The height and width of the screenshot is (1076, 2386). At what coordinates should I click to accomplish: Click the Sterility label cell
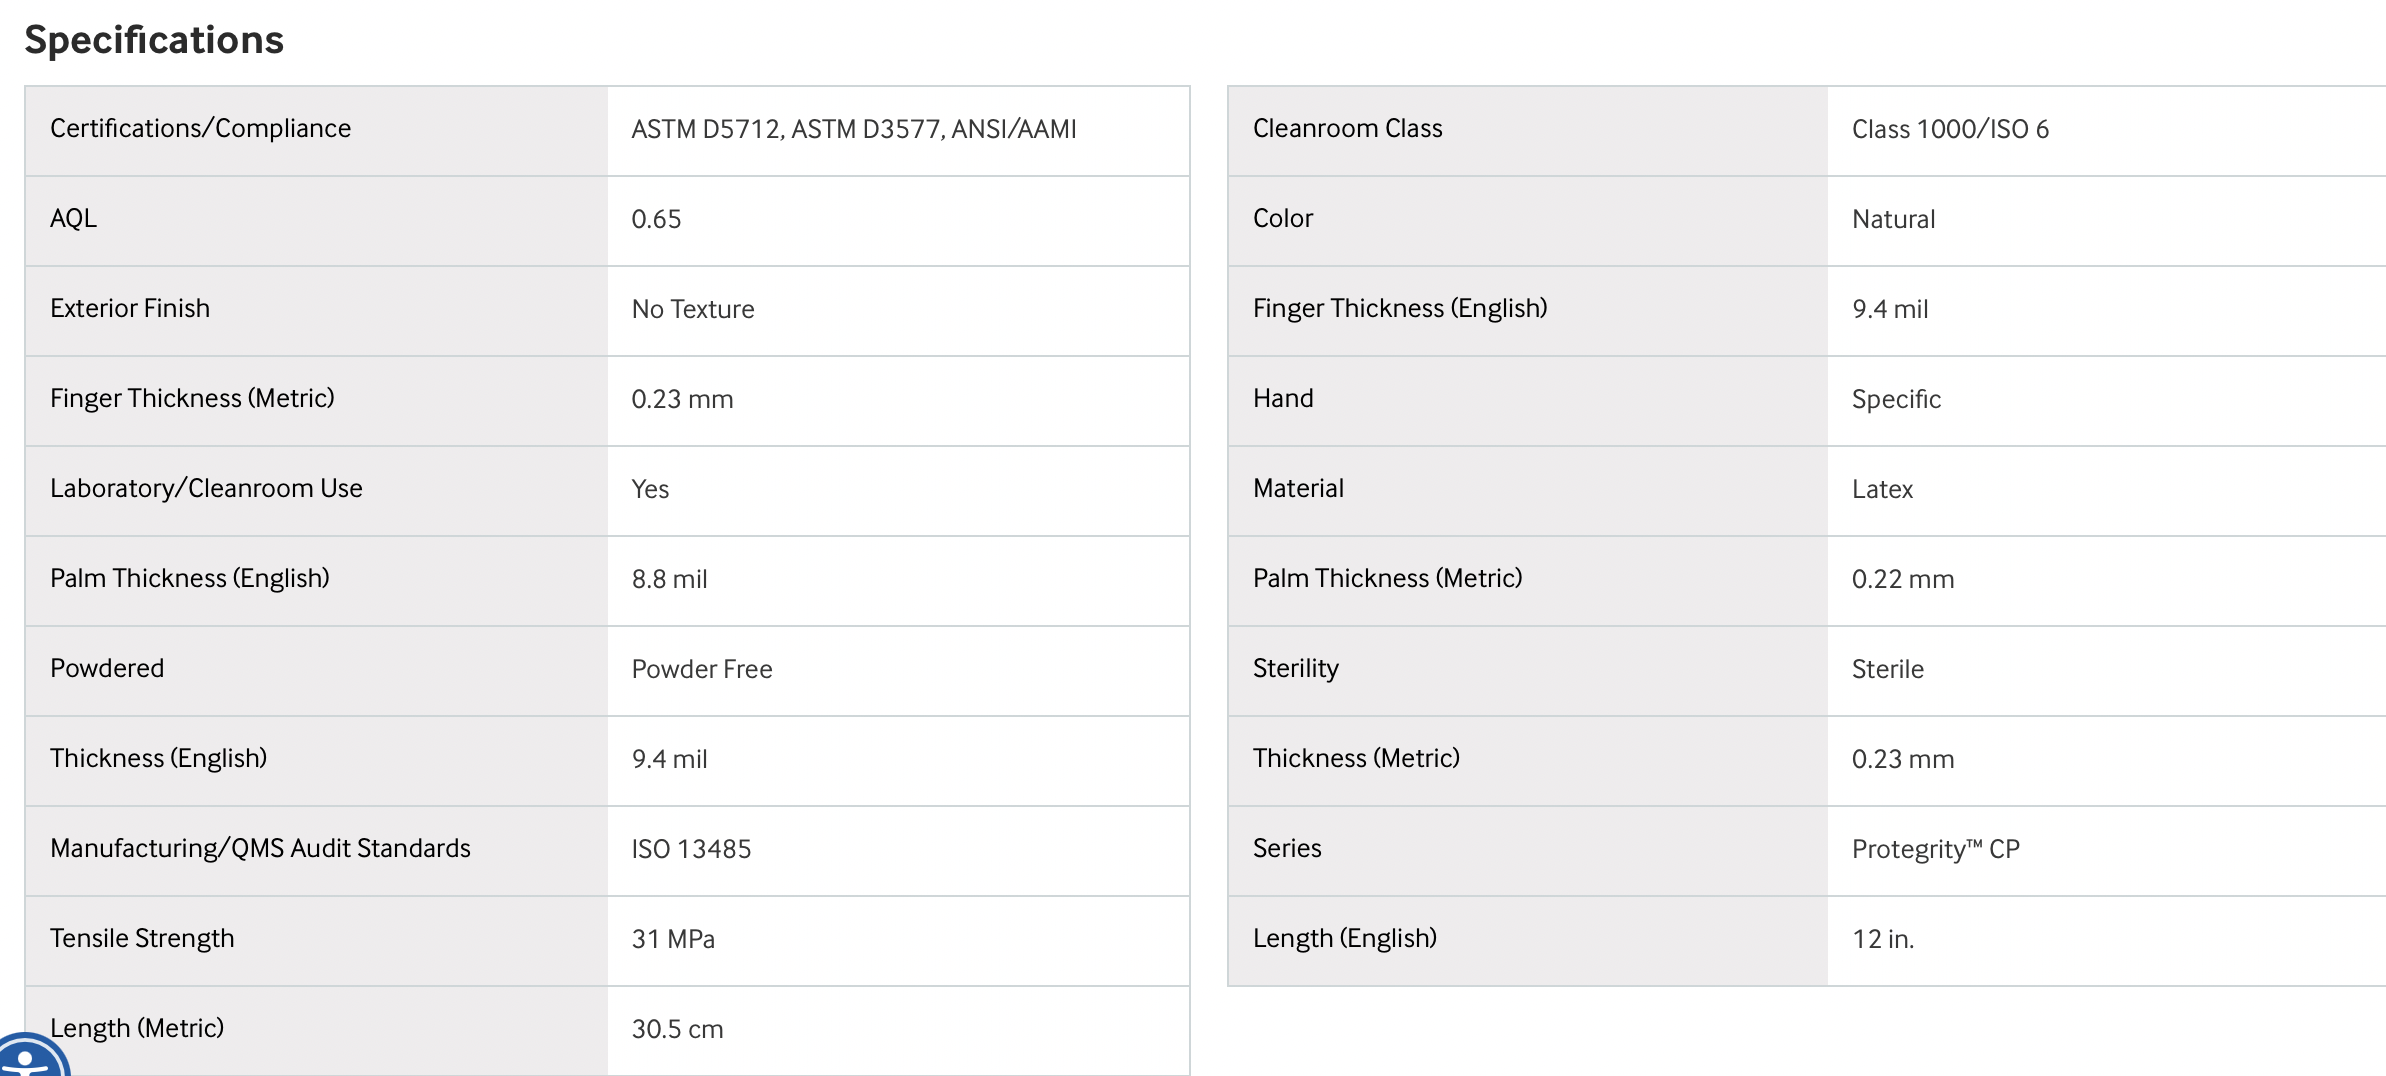[1528, 671]
